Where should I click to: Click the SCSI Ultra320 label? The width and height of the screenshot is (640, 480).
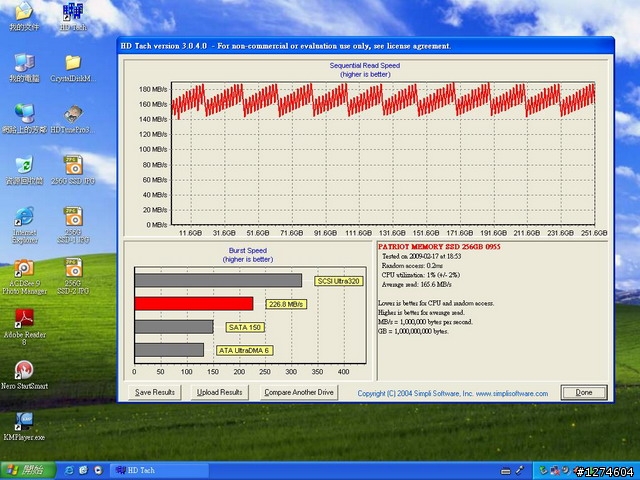coord(338,281)
